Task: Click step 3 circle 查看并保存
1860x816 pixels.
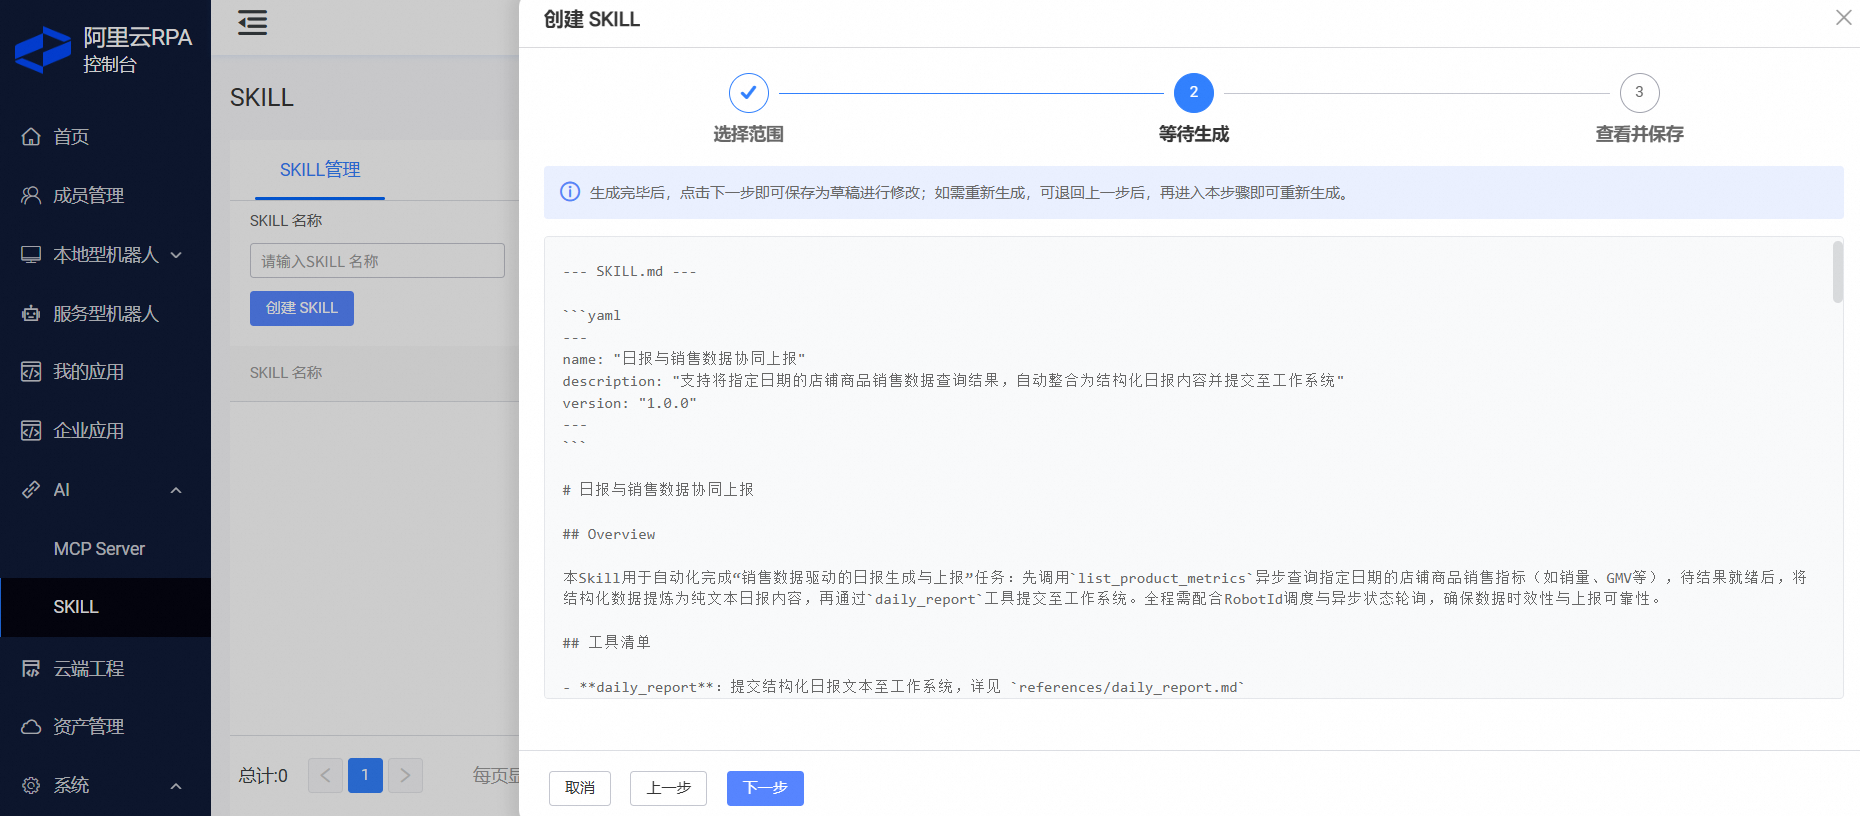Action: 1640,93
